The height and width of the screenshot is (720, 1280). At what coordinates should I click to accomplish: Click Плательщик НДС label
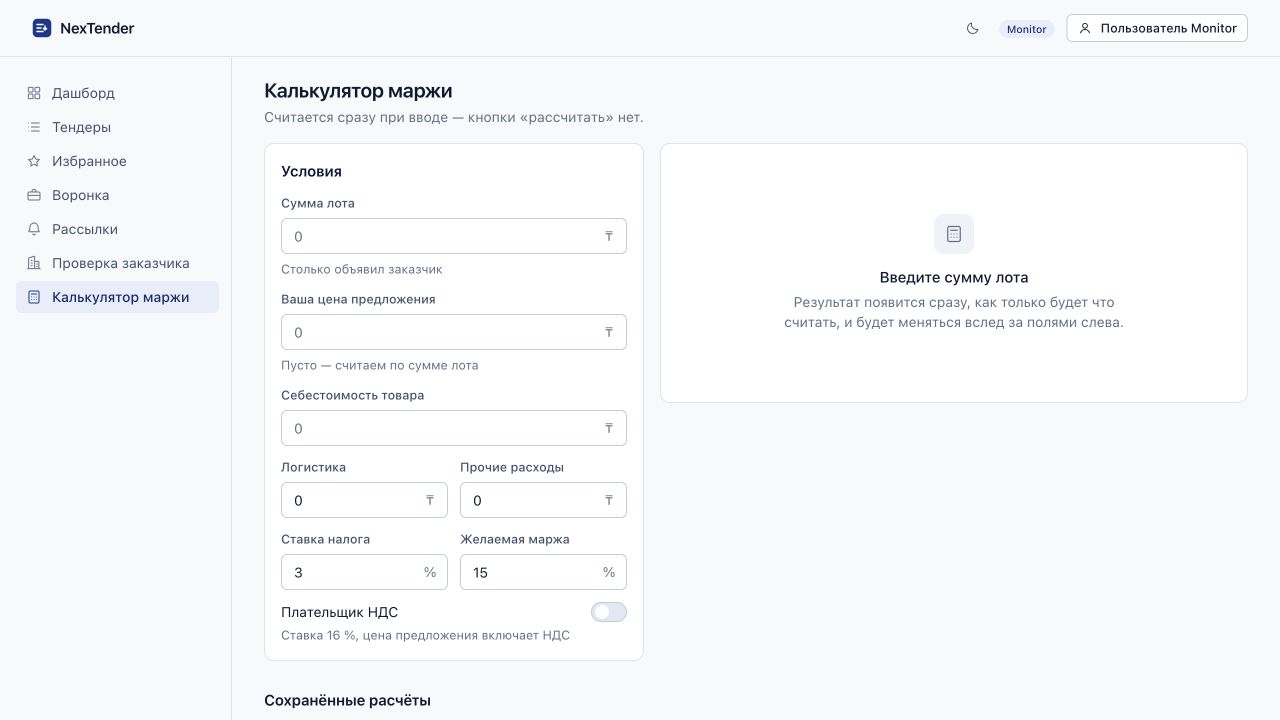[x=339, y=612]
